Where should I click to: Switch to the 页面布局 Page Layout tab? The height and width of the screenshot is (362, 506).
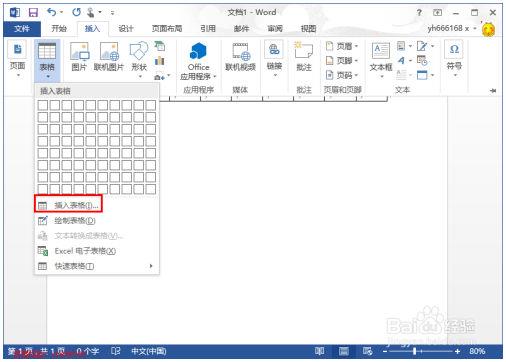(x=167, y=29)
